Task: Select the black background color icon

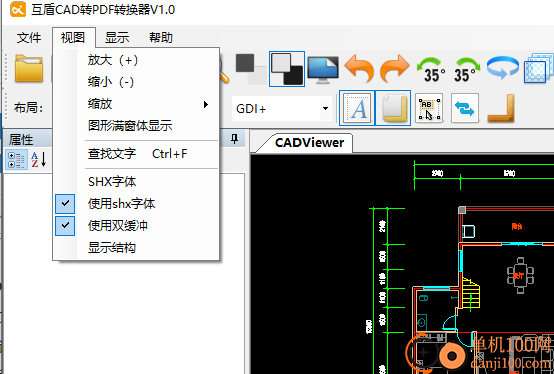Action: 287,69
